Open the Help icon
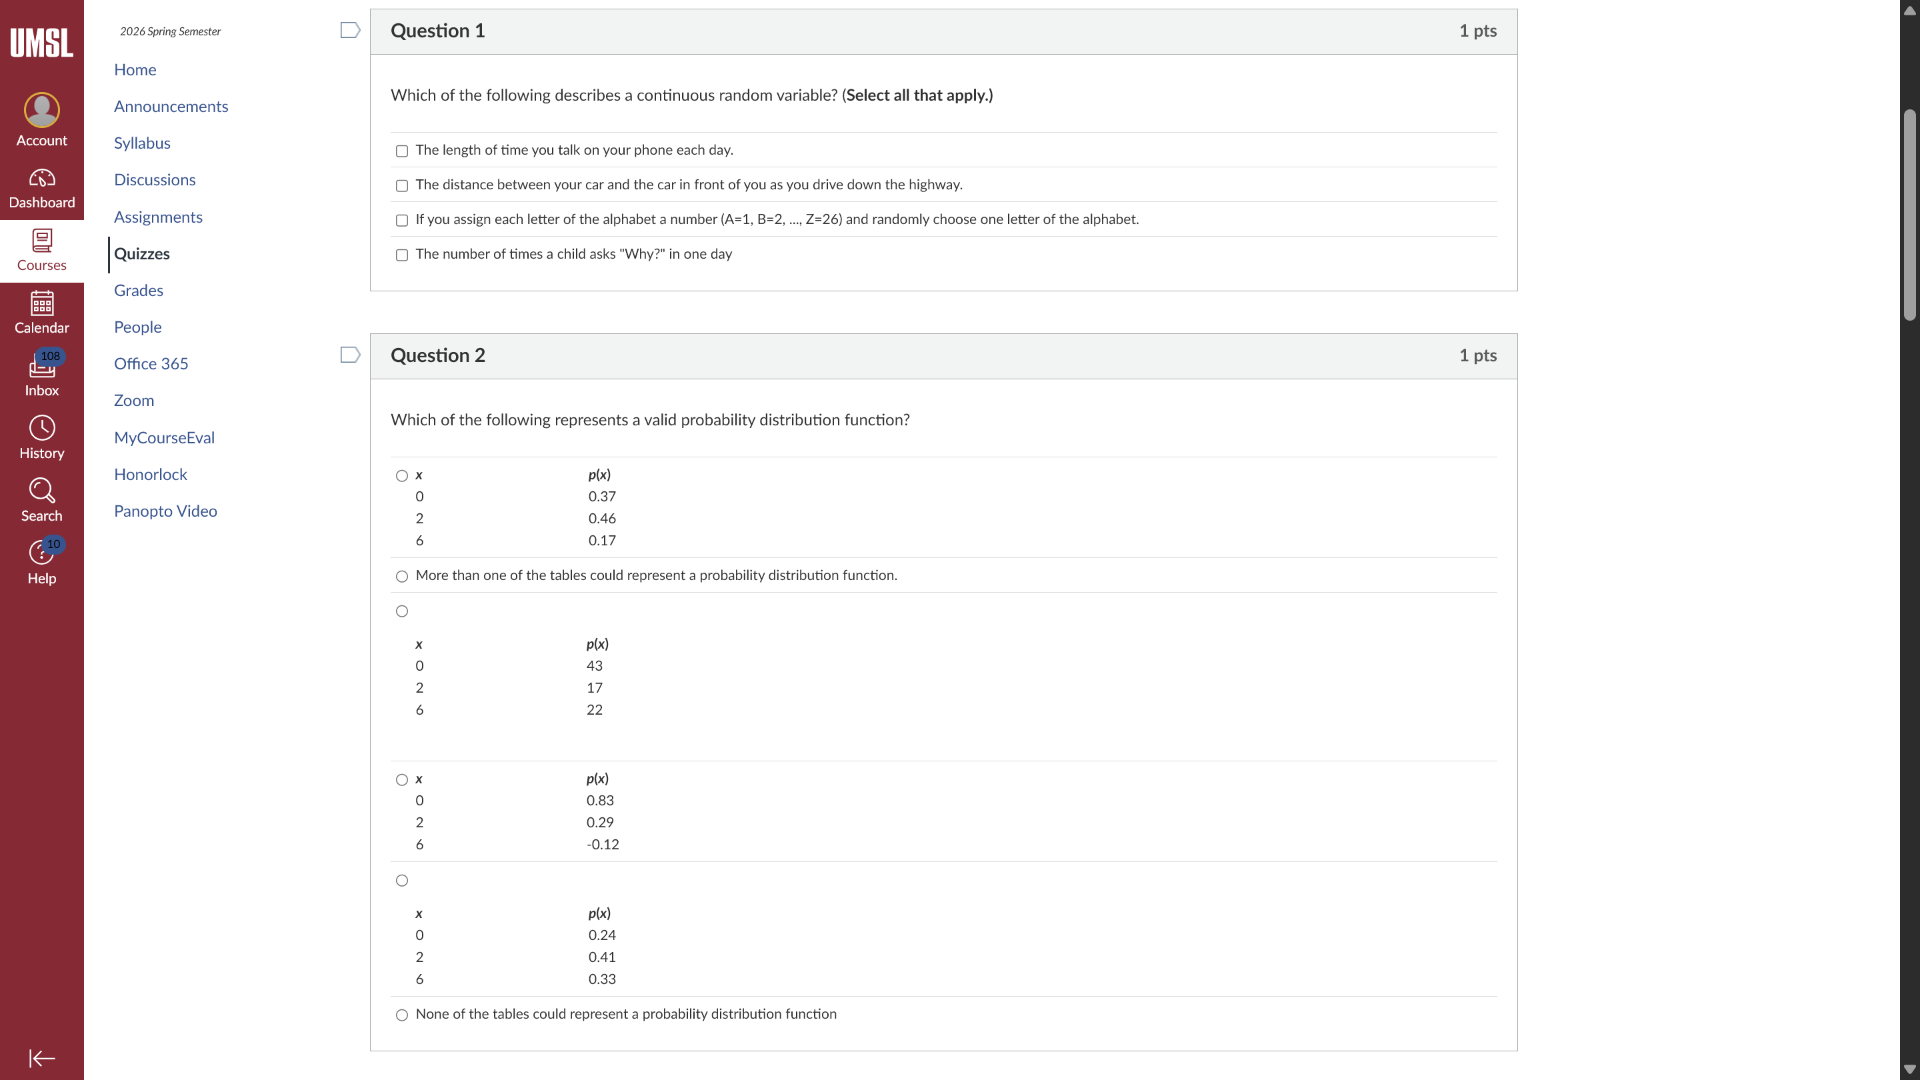Viewport: 1920px width, 1080px height. [42, 553]
